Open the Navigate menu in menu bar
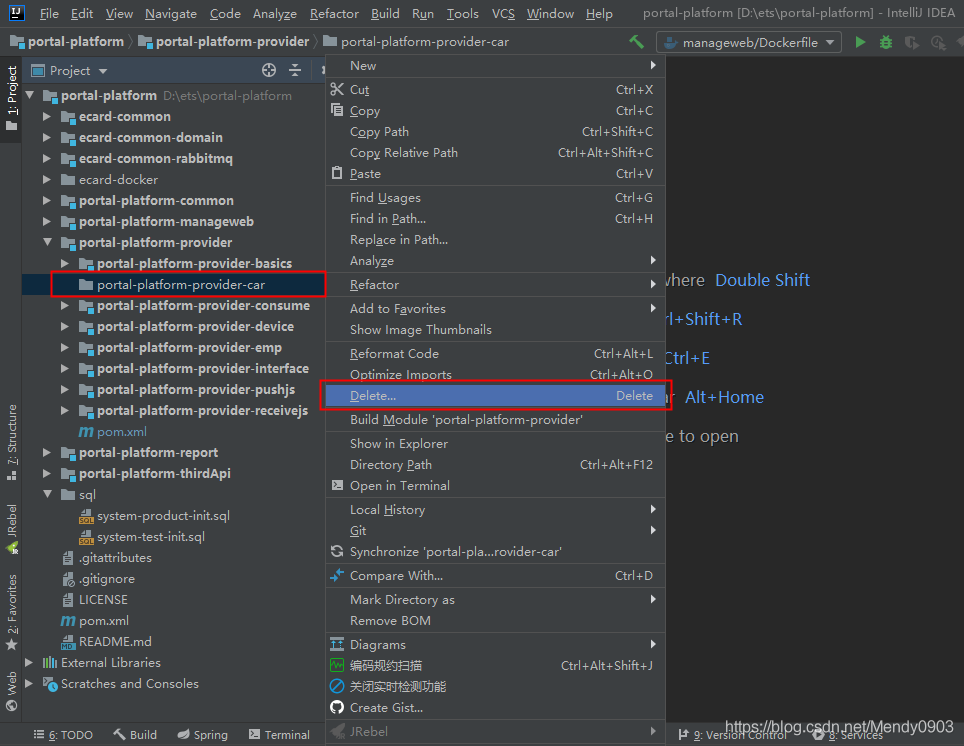The height and width of the screenshot is (746, 964). [170, 14]
